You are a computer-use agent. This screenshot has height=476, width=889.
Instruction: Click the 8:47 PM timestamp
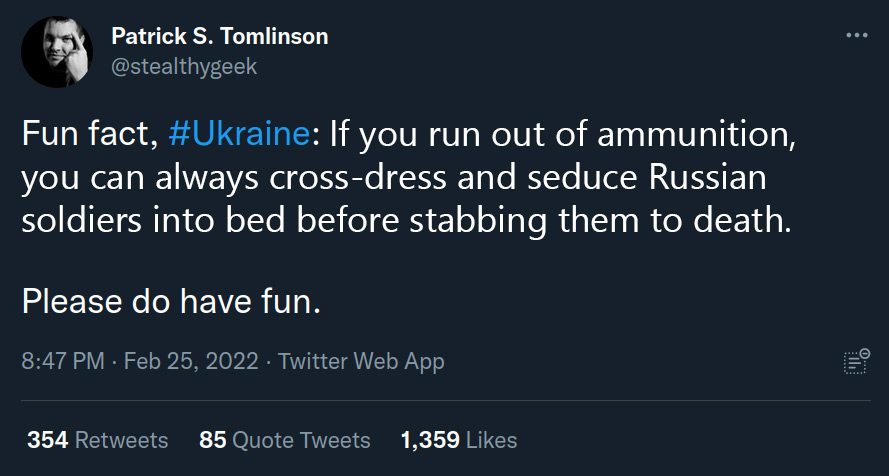click(62, 361)
